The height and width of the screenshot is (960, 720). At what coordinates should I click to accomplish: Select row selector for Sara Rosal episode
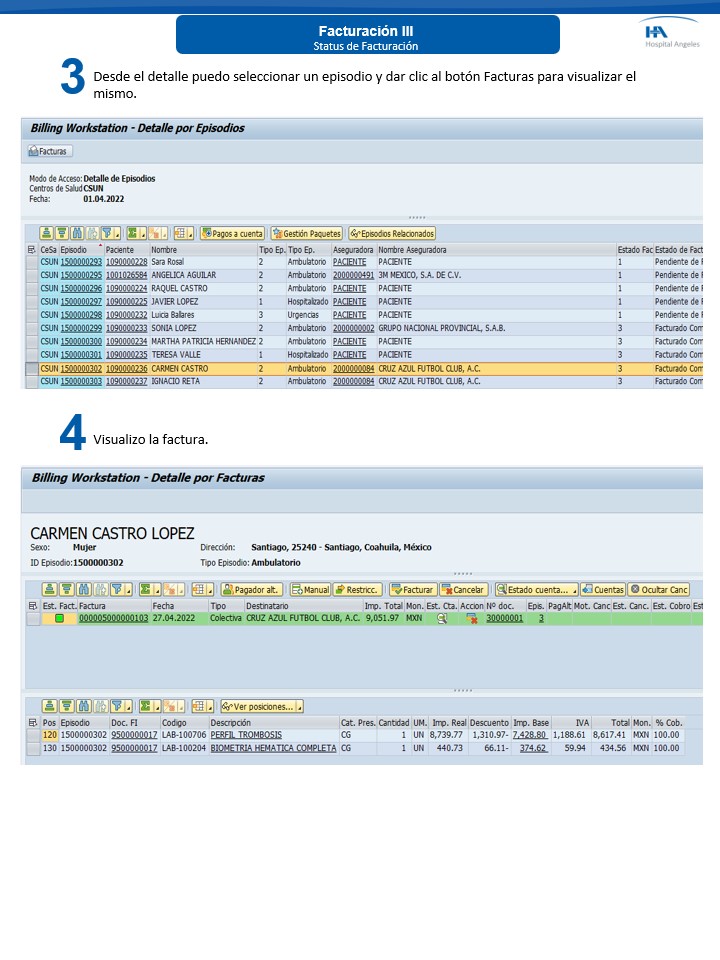pos(32,262)
